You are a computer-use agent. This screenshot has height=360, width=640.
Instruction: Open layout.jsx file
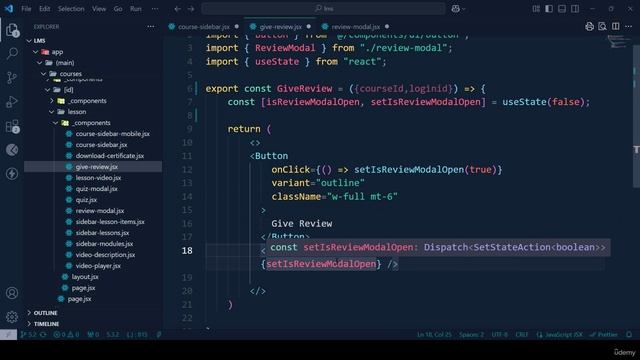tap(84, 277)
